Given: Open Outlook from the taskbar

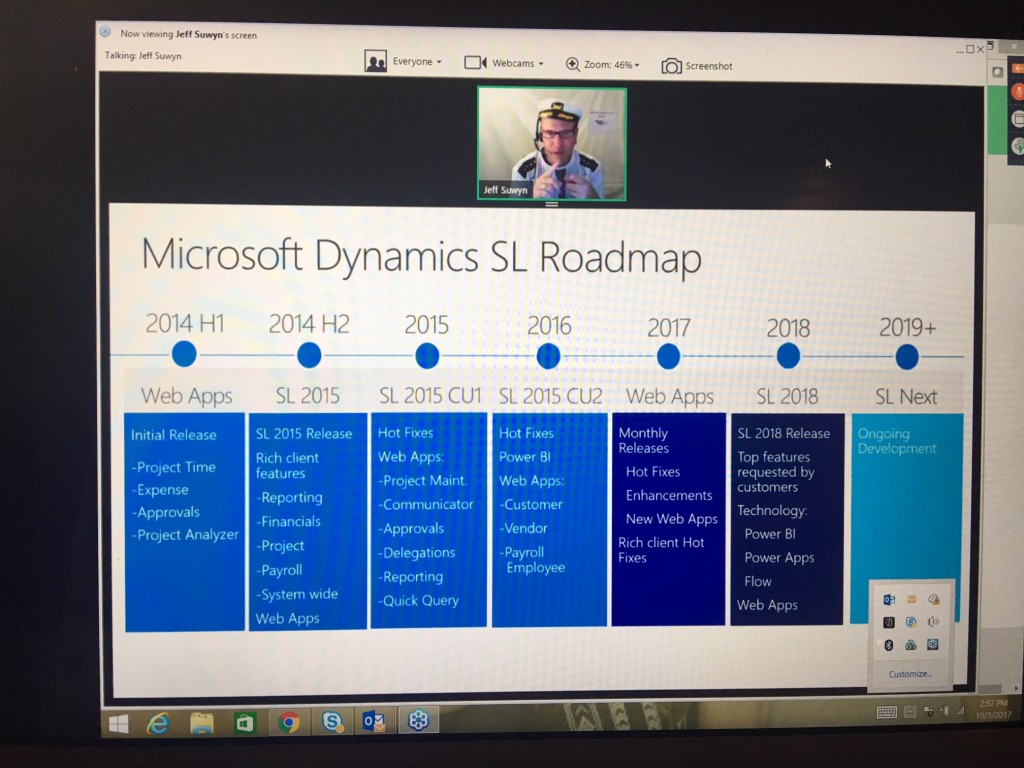Looking at the screenshot, I should (374, 721).
